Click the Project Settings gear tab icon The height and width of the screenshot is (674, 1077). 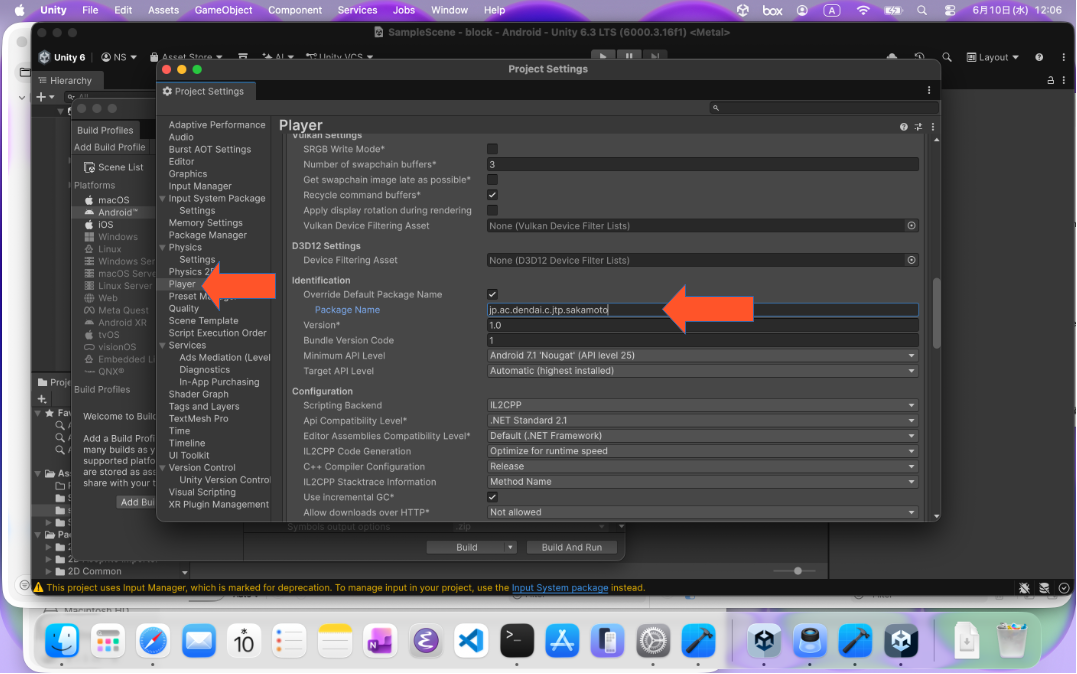click(x=167, y=91)
